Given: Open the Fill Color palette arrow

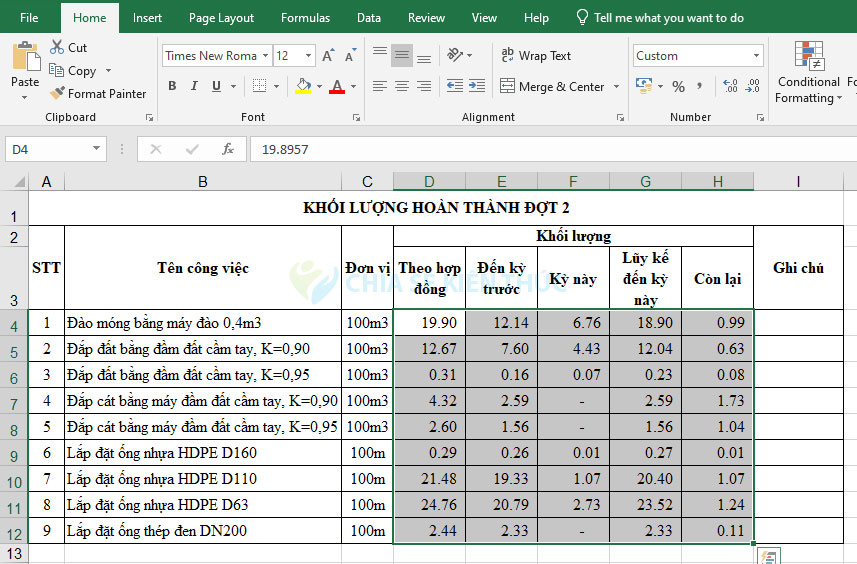Looking at the screenshot, I should click(x=320, y=86).
